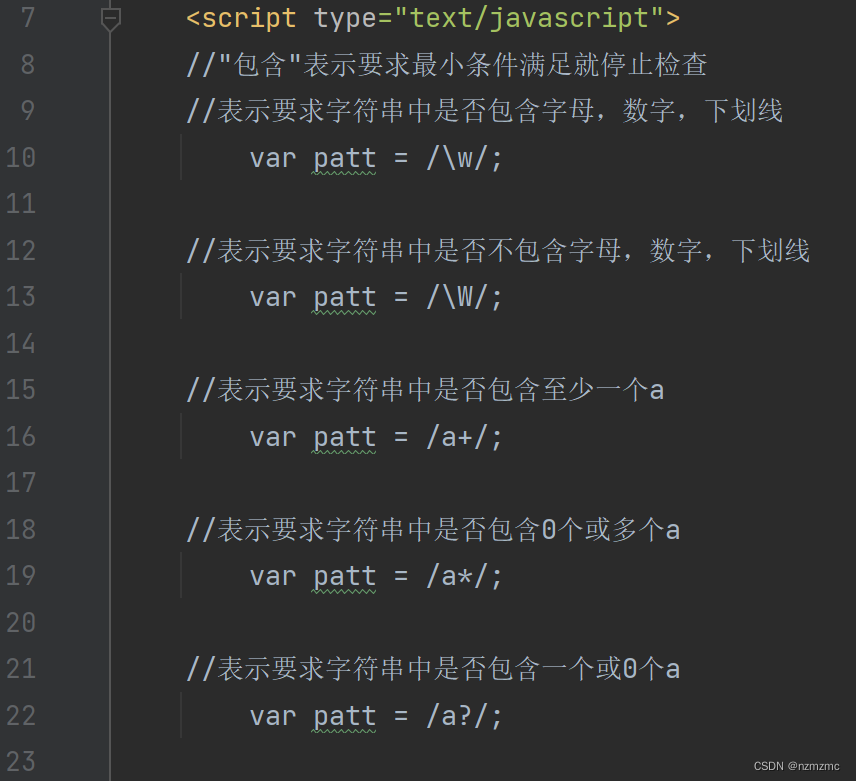This screenshot has width=856, height=781.
Task: Click the "text/javascript" attribute value
Action: point(528,19)
